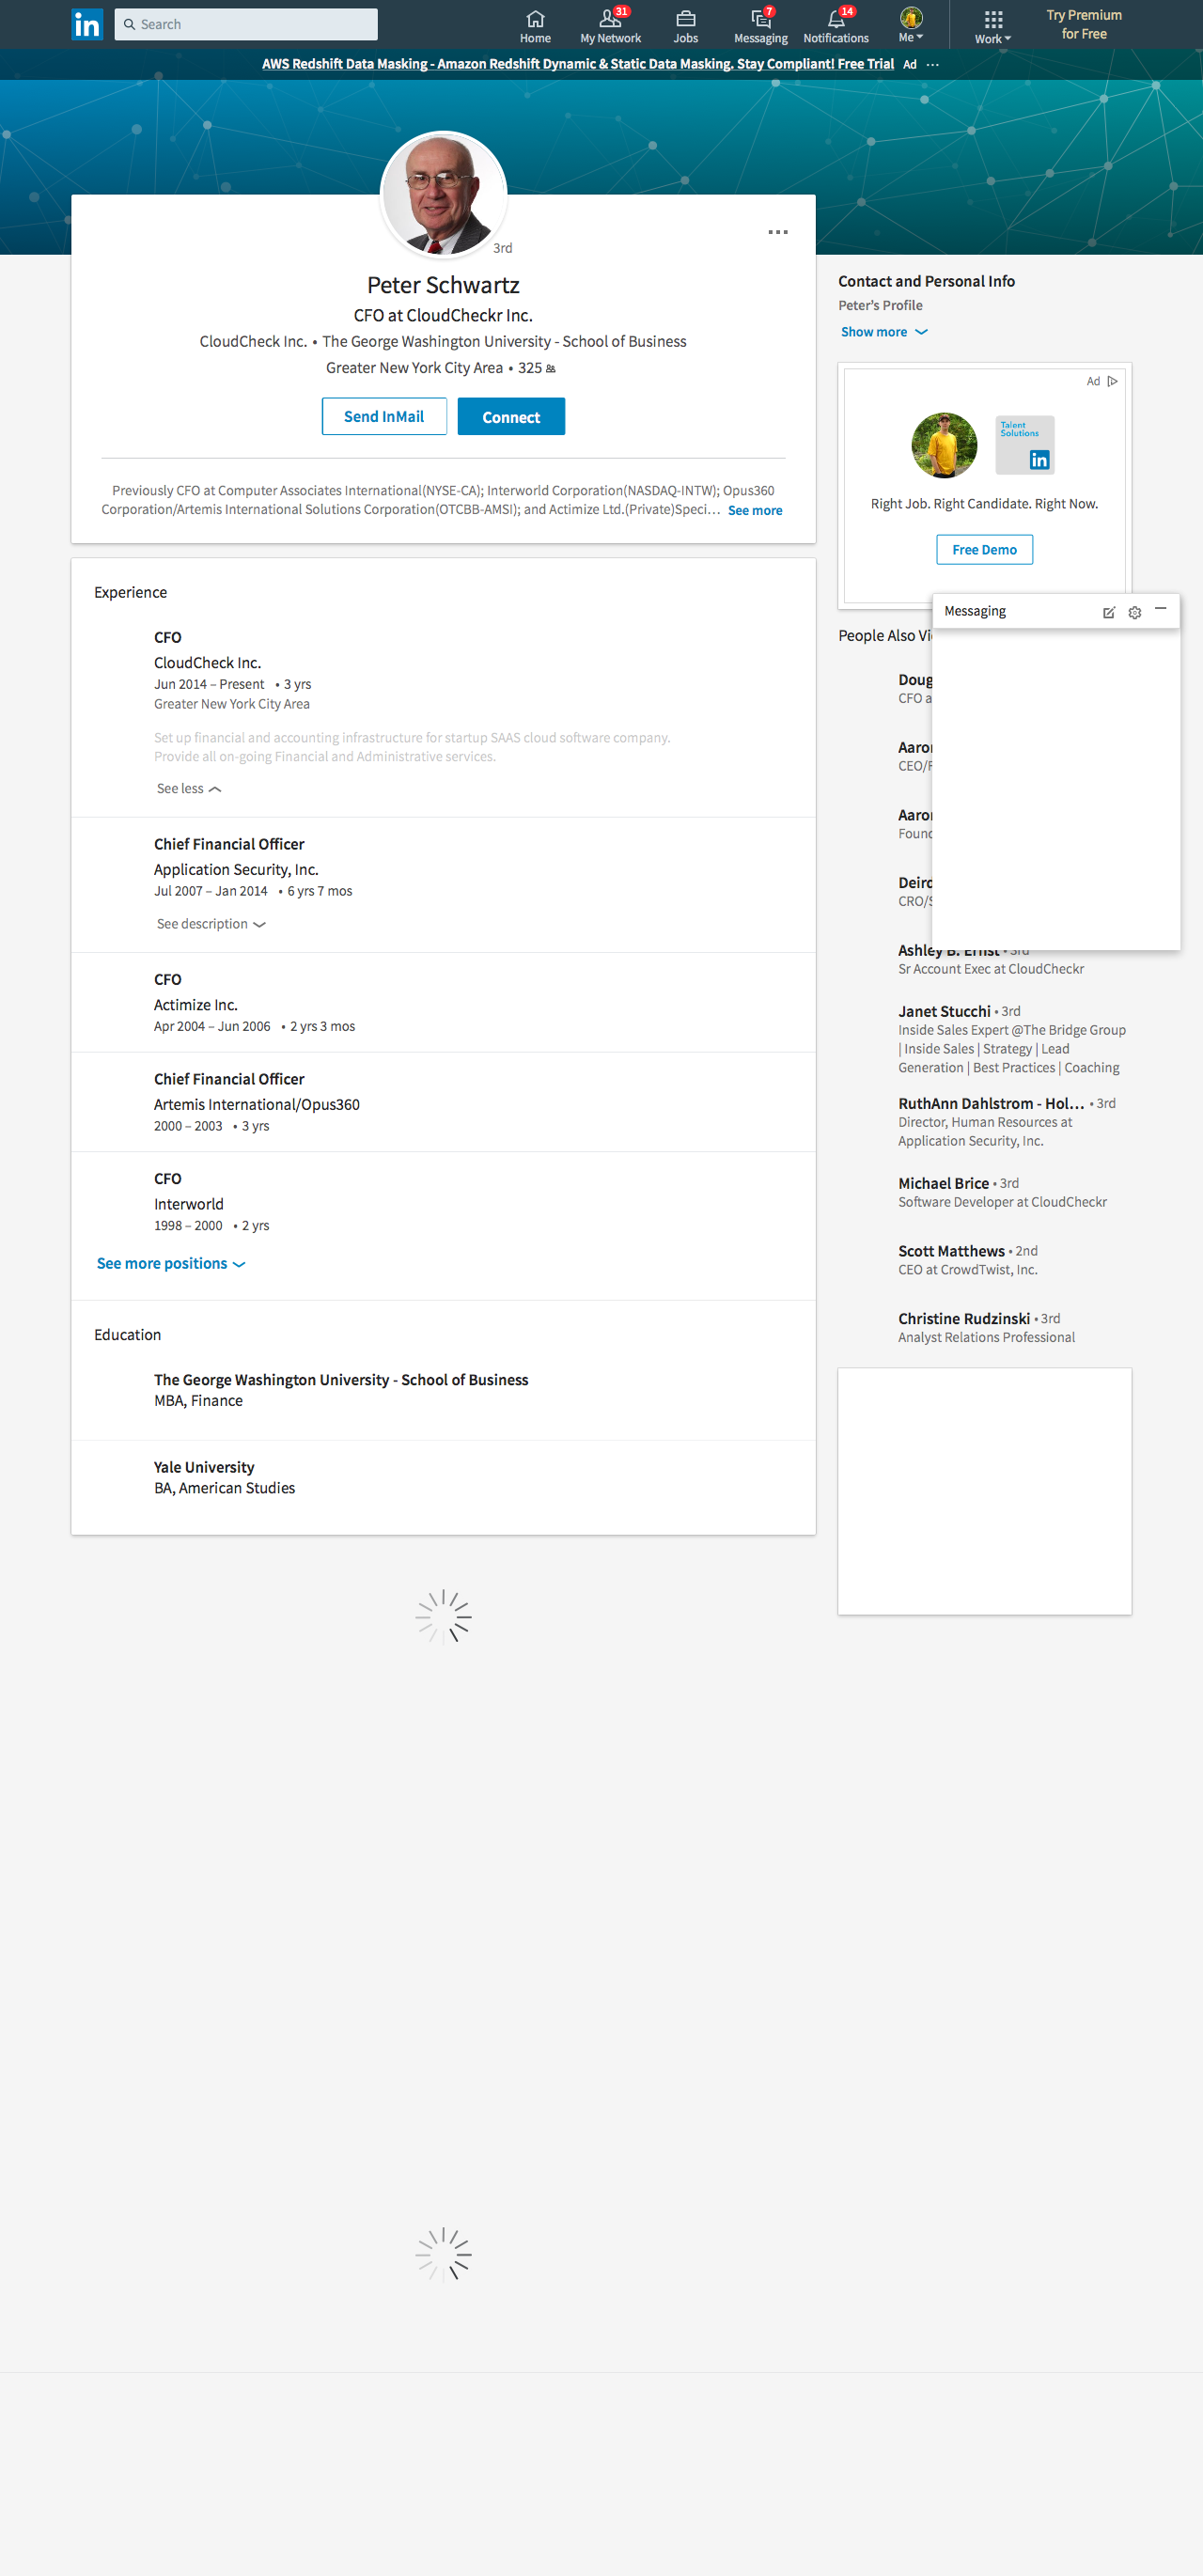Open the Home feed icon
1203x2576 pixels.
[x=535, y=19]
